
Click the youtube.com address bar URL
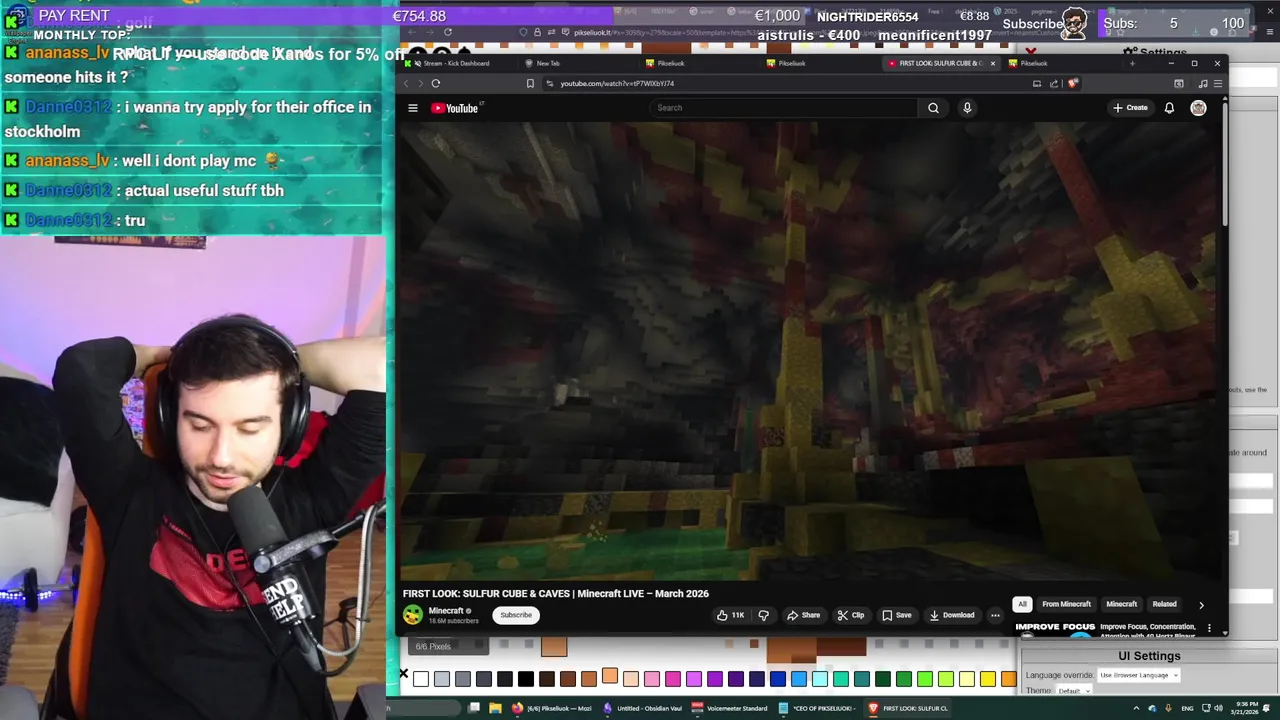click(617, 84)
